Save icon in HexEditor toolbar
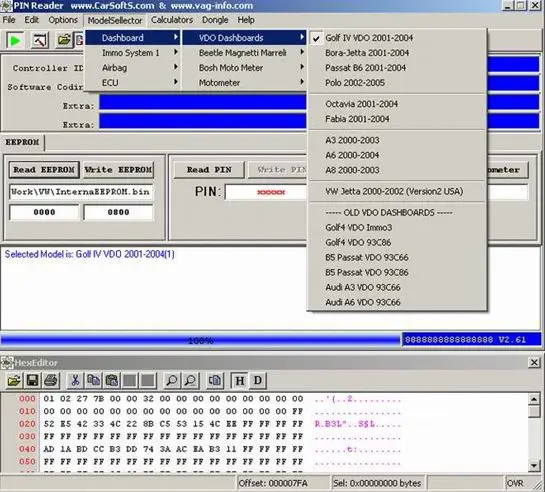The width and height of the screenshot is (545, 492). pos(32,380)
